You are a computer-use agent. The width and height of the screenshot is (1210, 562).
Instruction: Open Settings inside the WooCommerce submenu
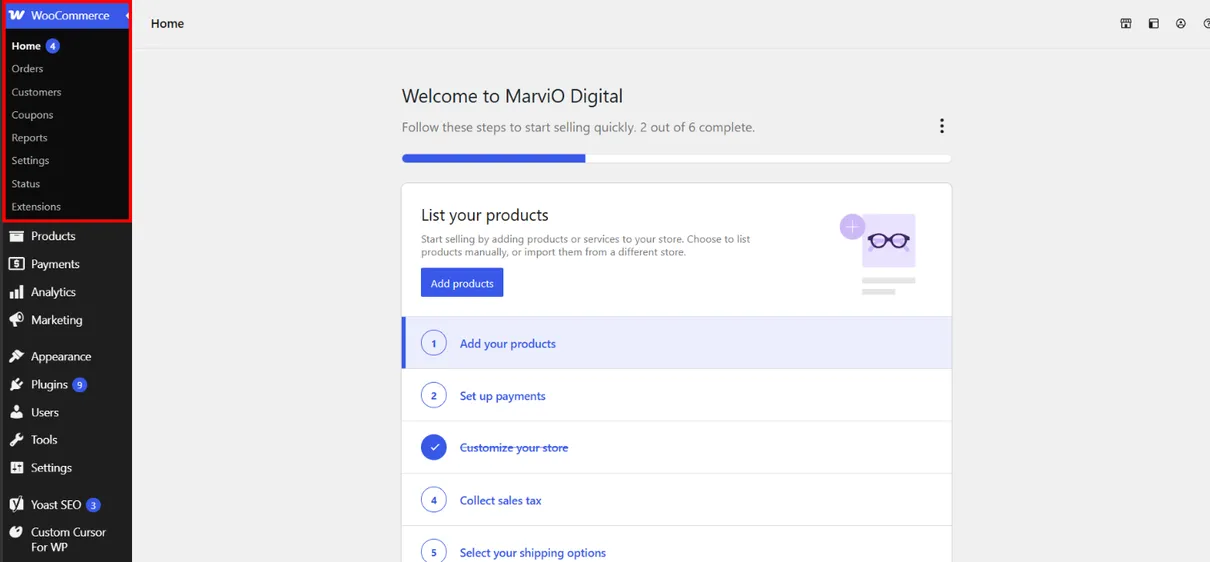point(30,161)
